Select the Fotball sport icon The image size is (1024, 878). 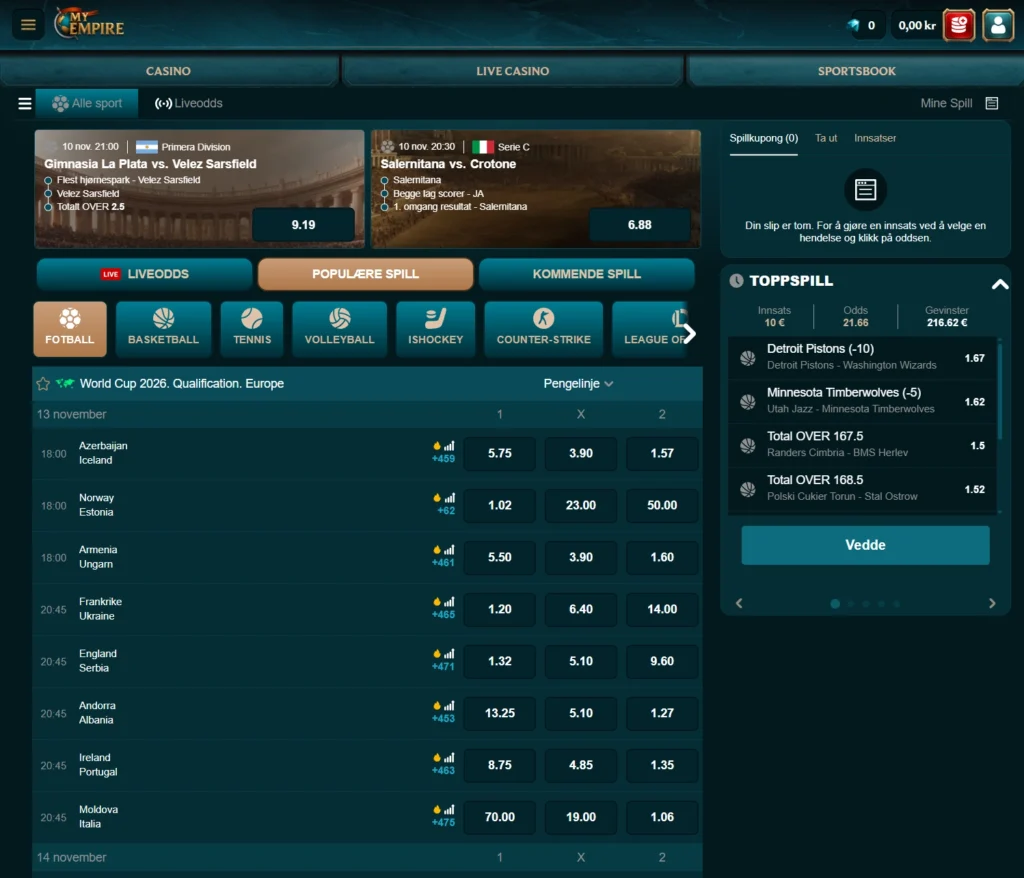[x=69, y=328]
